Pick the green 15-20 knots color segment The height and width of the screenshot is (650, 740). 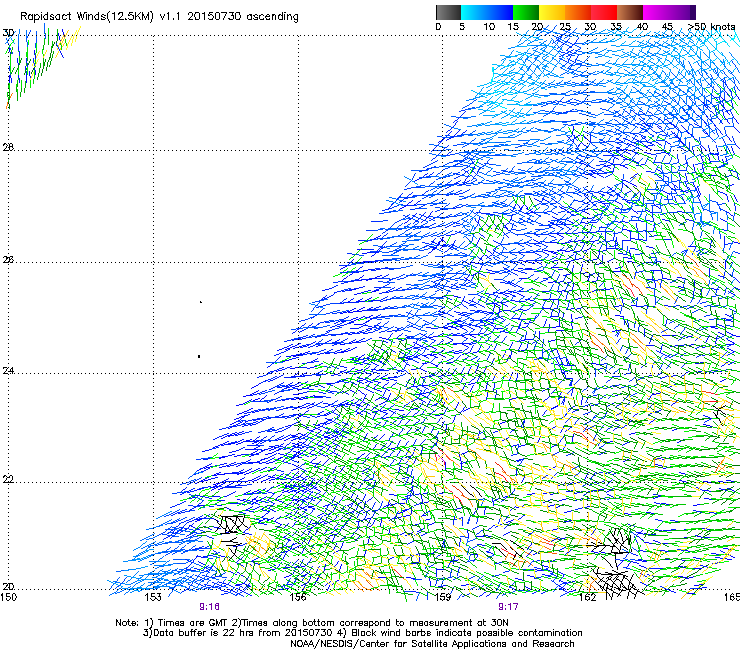pyautogui.click(x=526, y=12)
